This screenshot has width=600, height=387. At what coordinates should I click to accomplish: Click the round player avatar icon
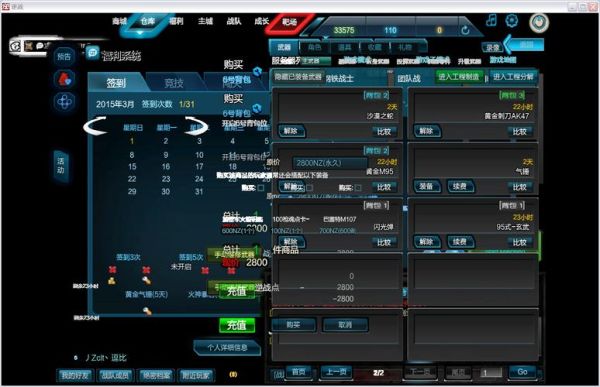[x=539, y=23]
